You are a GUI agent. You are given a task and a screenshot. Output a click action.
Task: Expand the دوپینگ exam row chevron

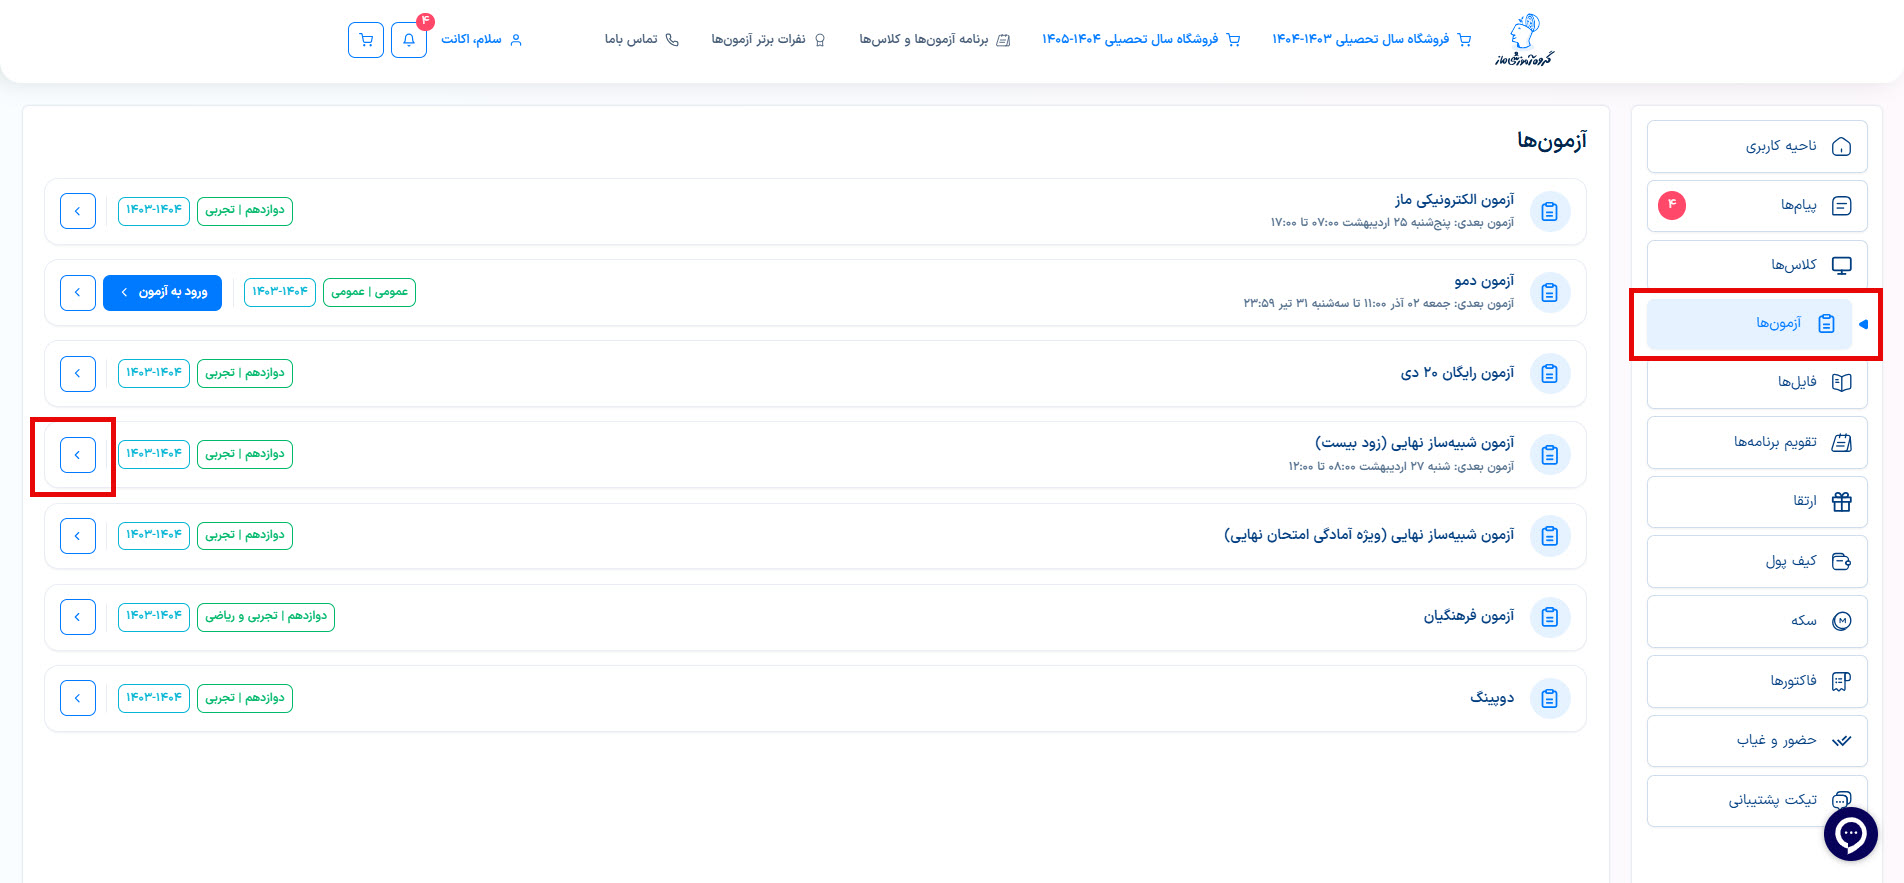[78, 698]
